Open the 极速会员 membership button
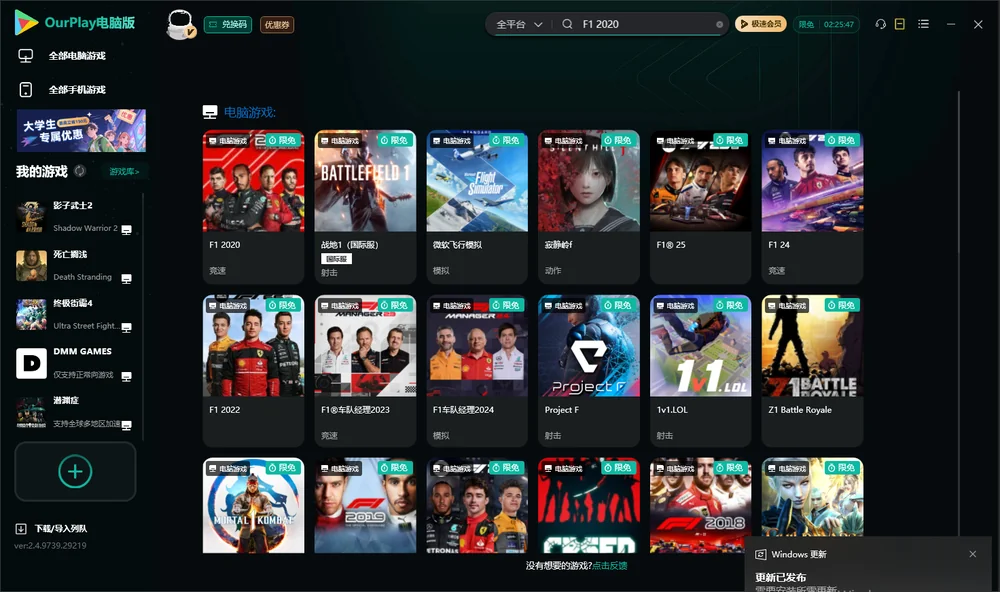Screen dimensions: 1000x592 (761, 24)
